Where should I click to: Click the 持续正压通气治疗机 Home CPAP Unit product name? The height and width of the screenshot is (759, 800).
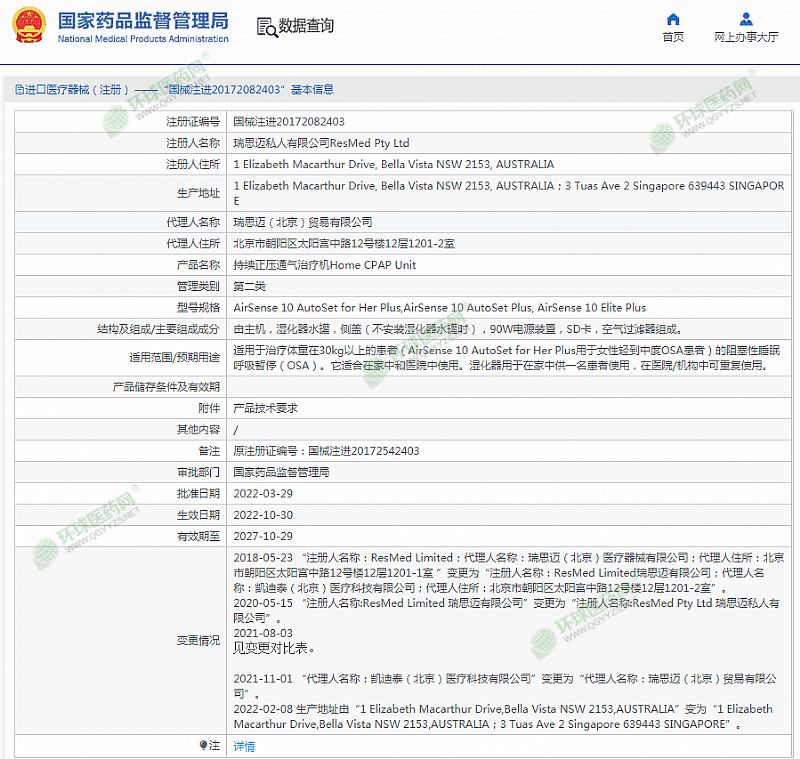coord(324,265)
